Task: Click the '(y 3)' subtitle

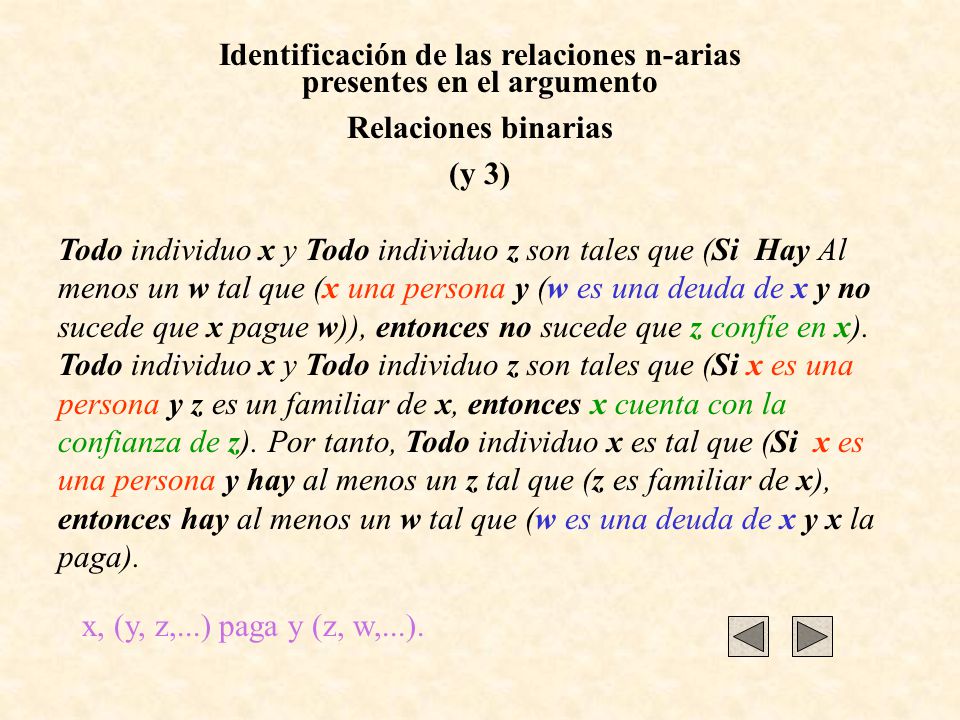Action: (x=480, y=175)
